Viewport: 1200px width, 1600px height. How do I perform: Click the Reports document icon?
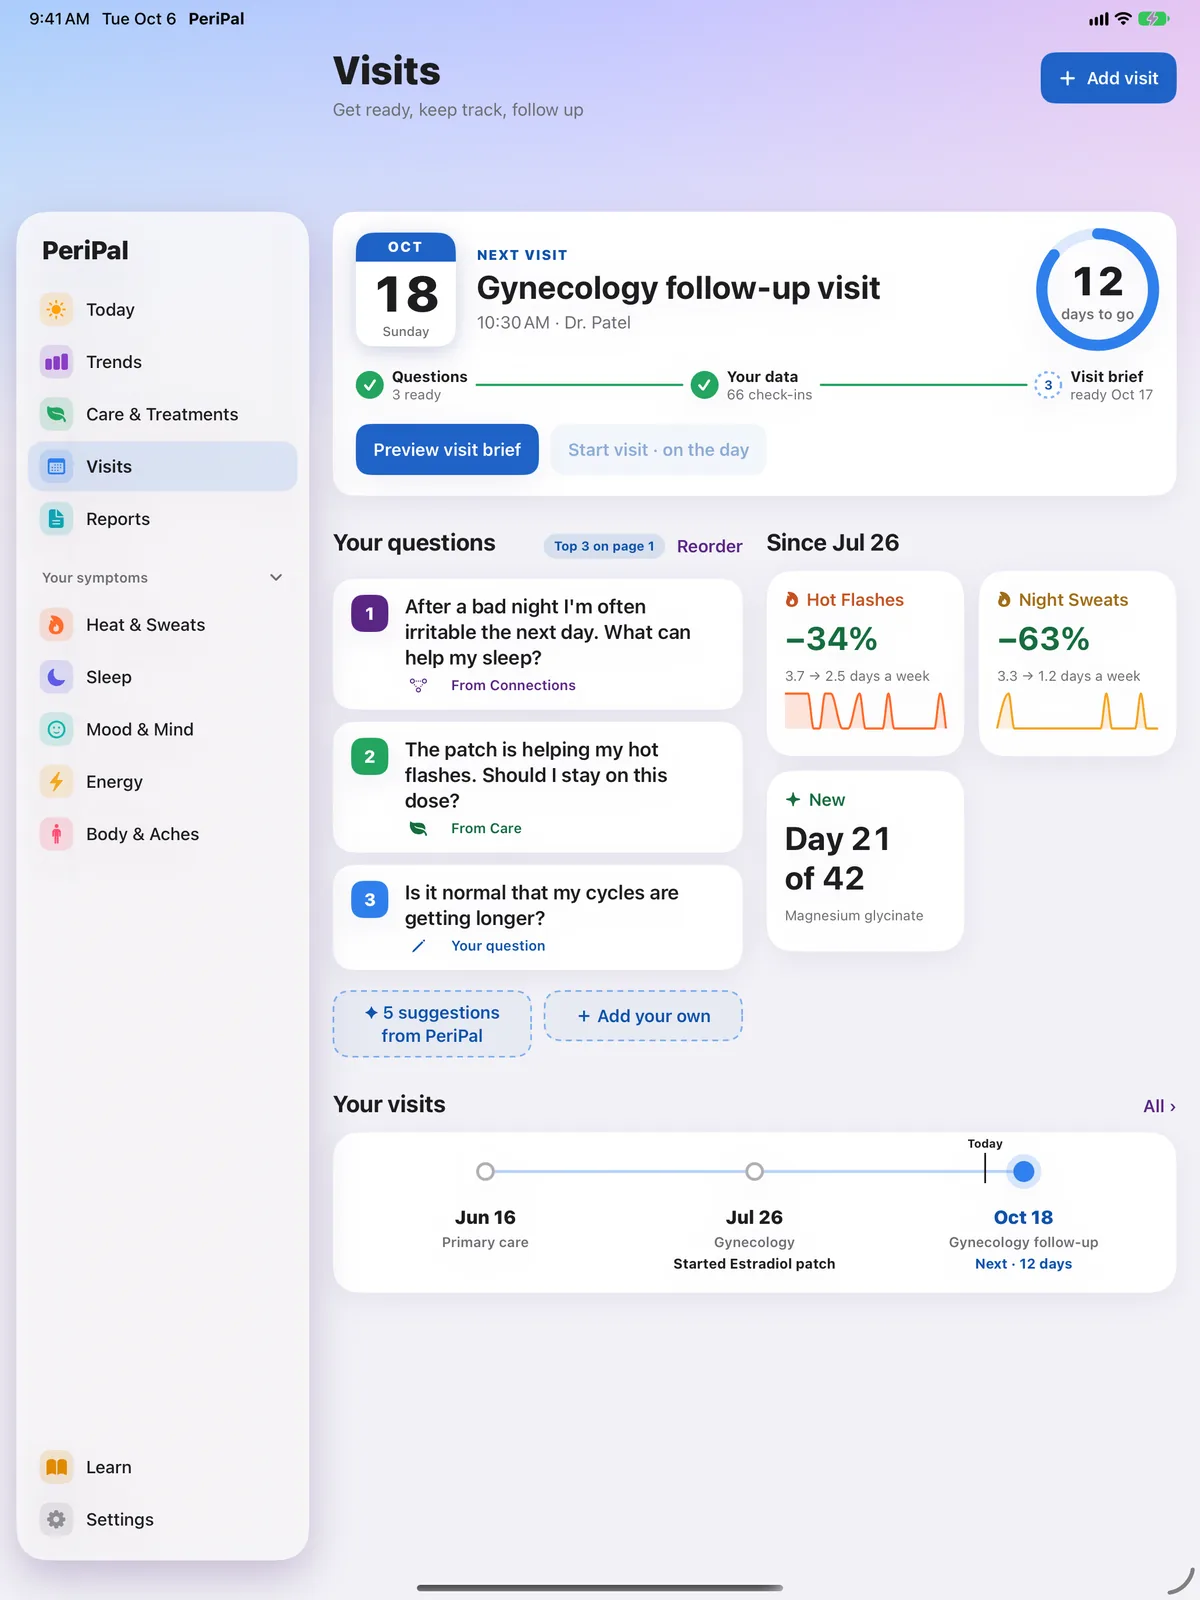pyautogui.click(x=57, y=519)
